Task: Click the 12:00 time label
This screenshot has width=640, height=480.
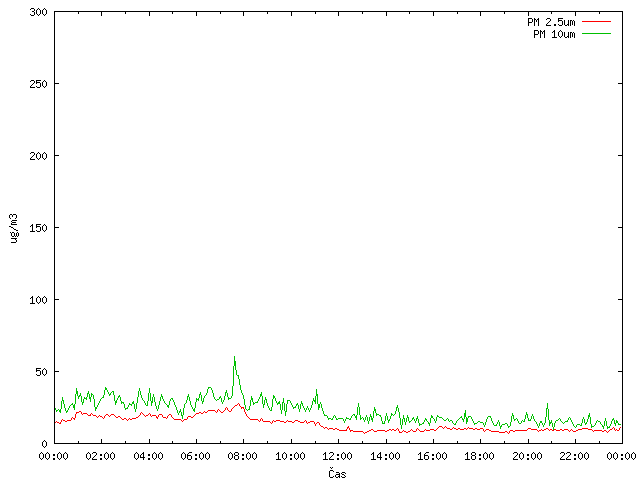Action: coord(338,456)
